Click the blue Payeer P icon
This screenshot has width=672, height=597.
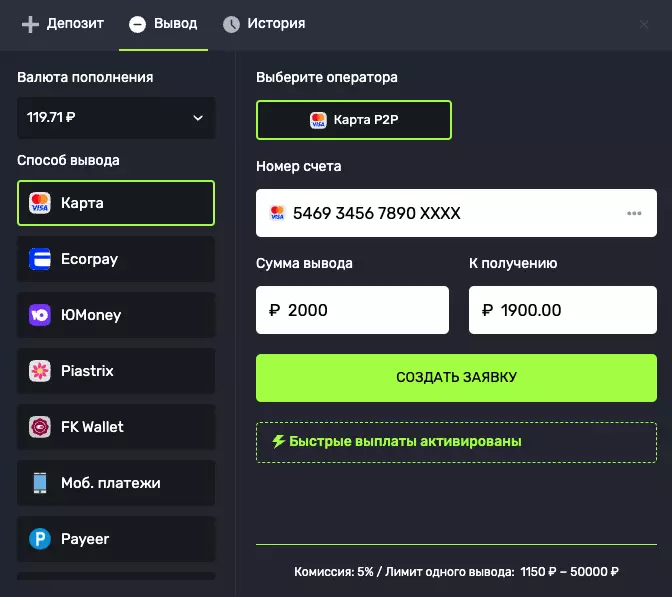tap(40, 539)
